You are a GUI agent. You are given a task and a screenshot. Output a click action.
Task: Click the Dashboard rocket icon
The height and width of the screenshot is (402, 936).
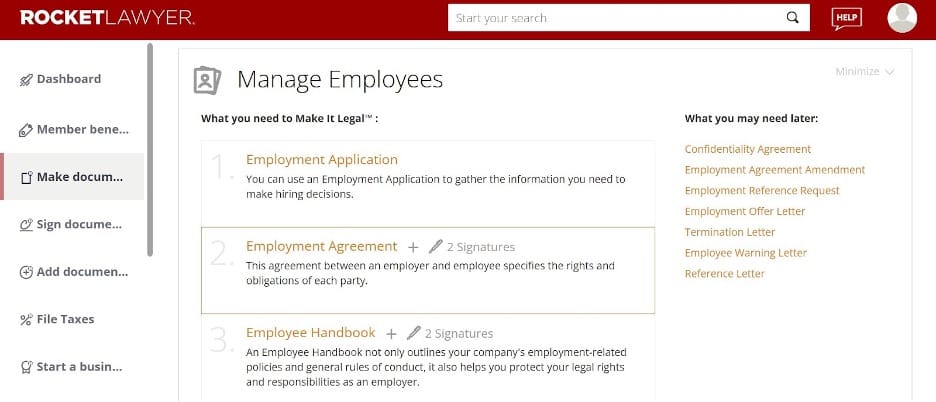[x=26, y=80]
